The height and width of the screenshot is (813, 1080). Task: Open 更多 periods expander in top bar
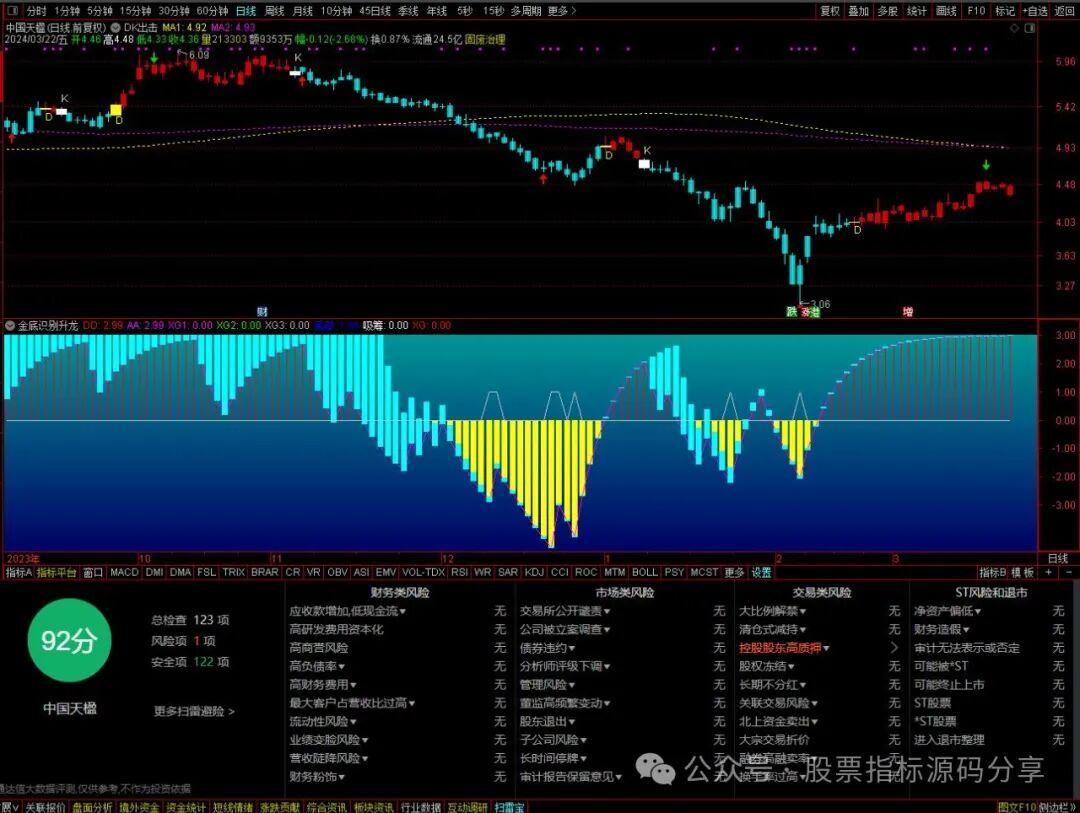[562, 11]
